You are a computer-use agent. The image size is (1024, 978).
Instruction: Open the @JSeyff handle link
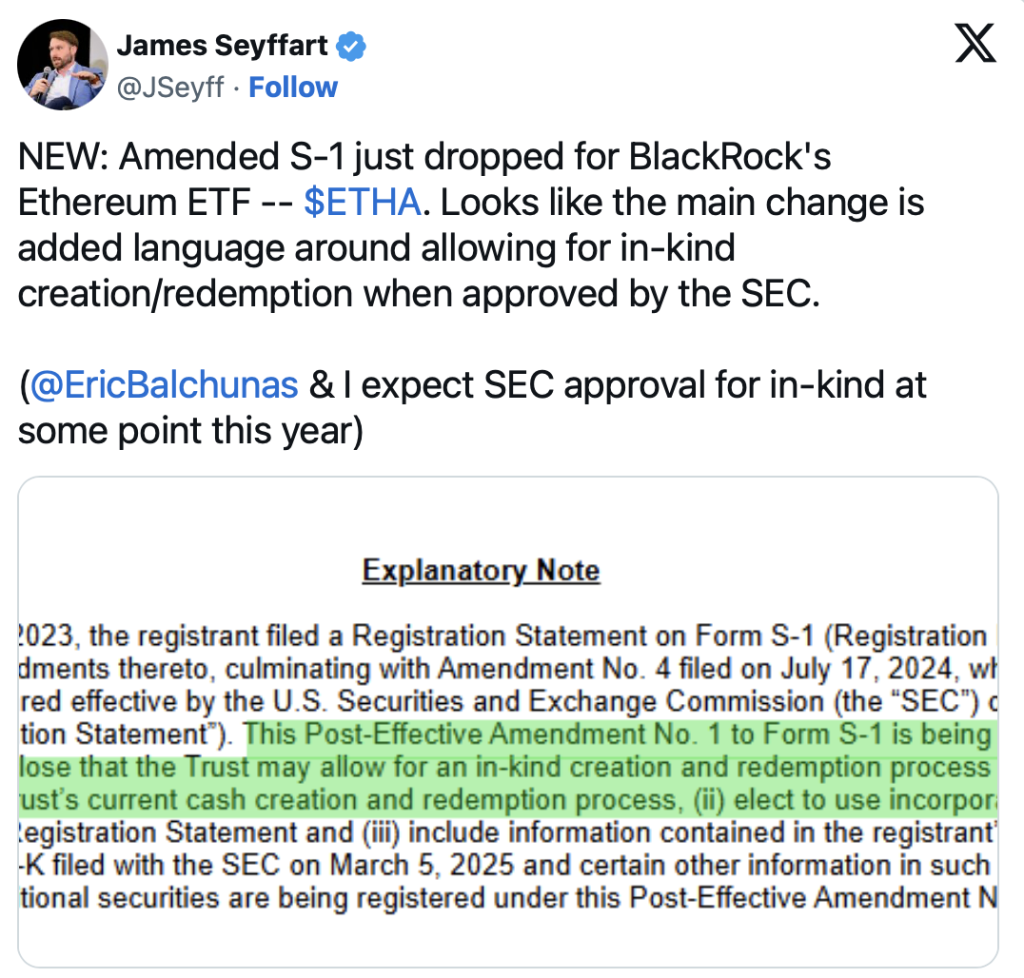click(170, 87)
